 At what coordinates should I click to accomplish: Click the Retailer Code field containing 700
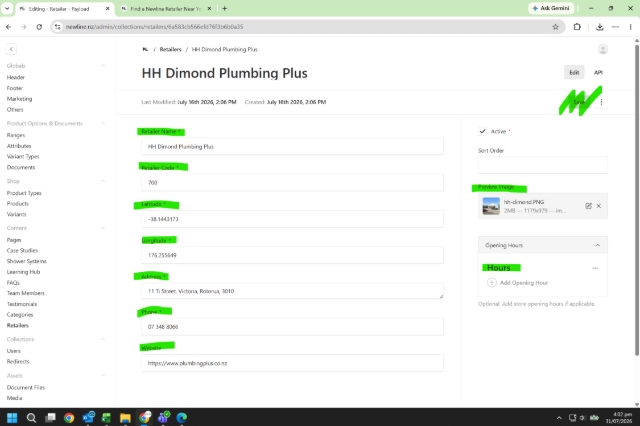click(x=292, y=182)
